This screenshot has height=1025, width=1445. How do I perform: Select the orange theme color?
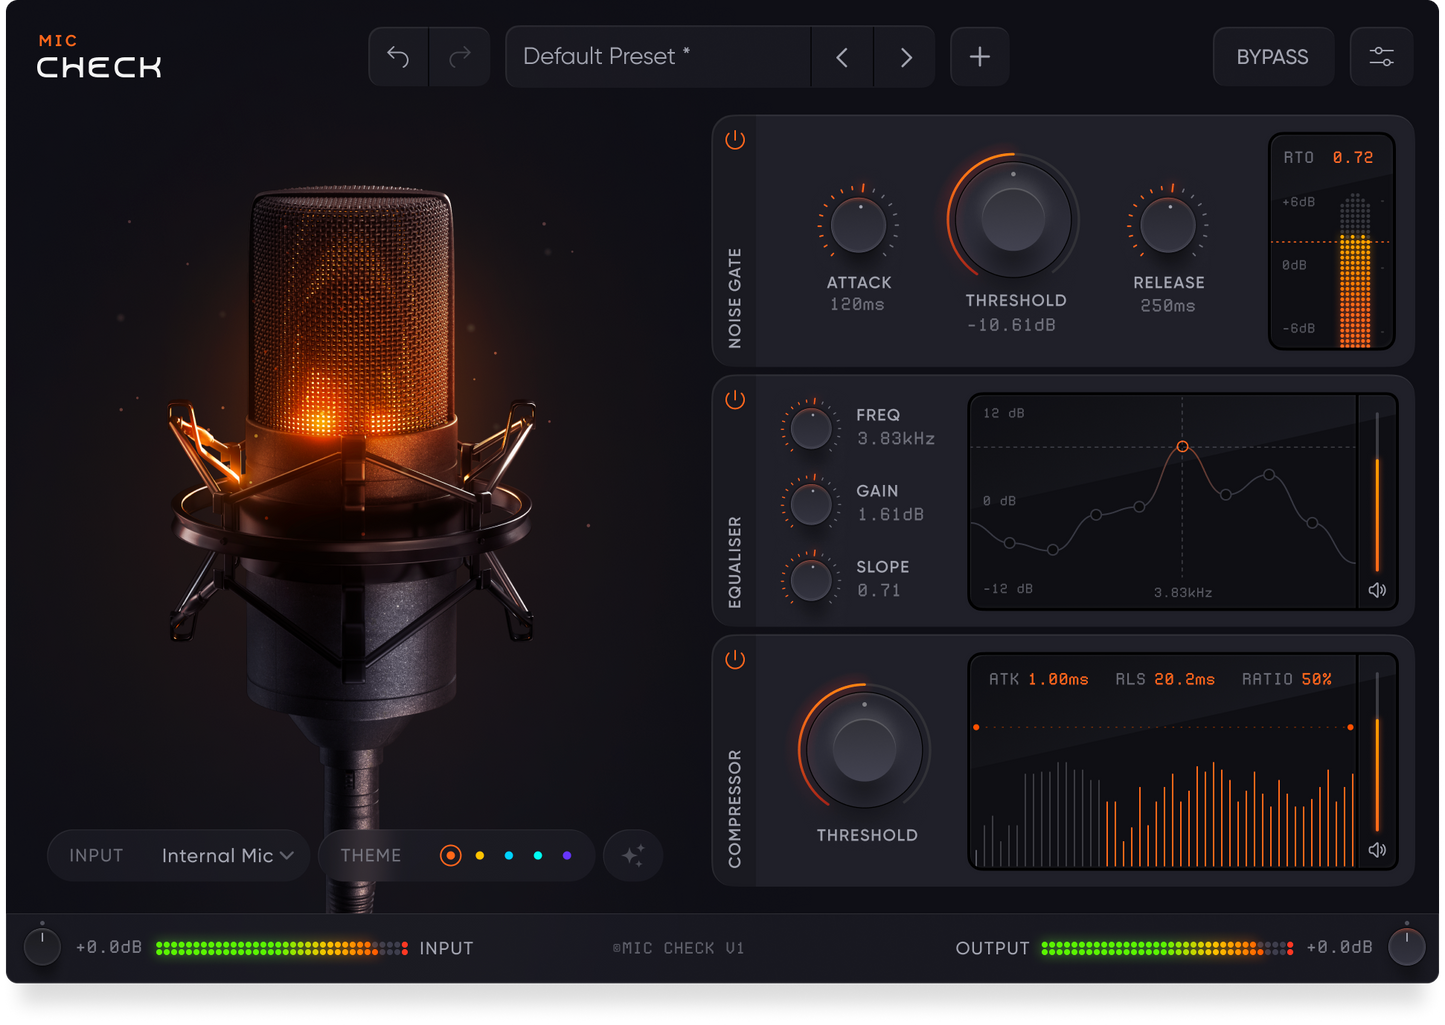coord(450,855)
